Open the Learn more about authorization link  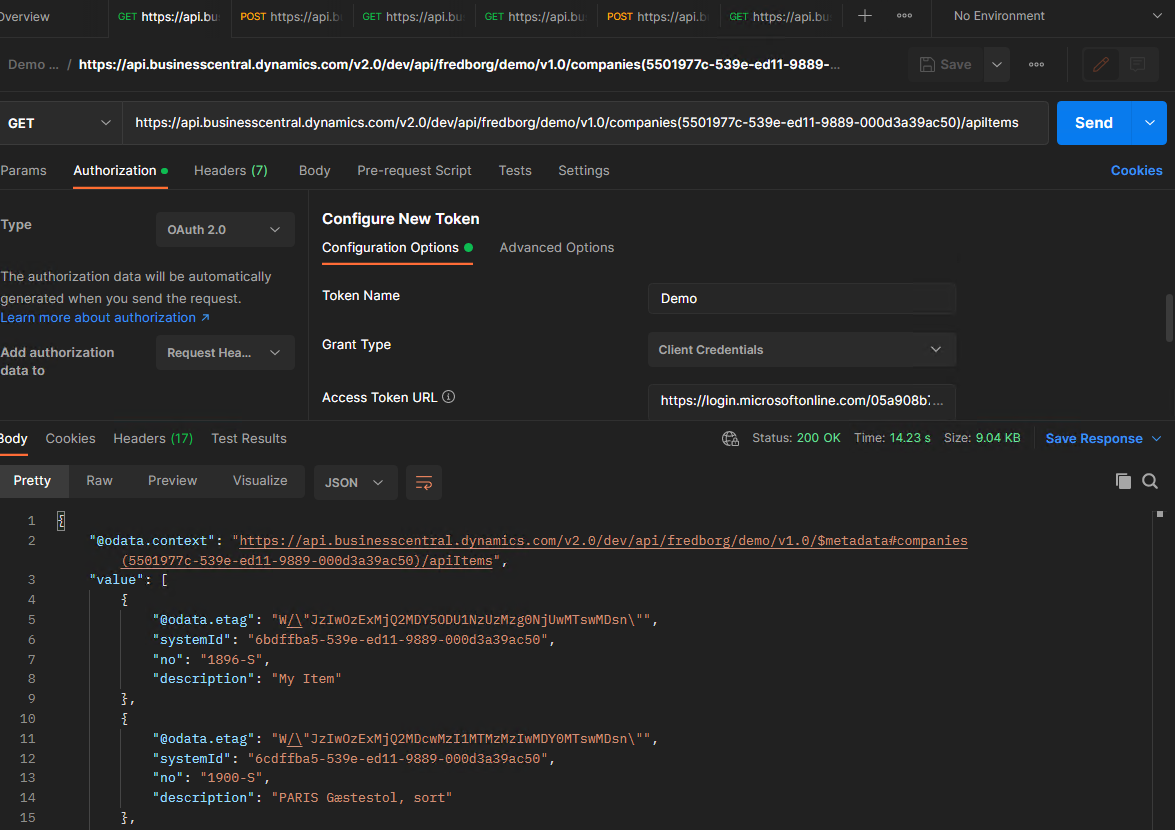click(100, 317)
